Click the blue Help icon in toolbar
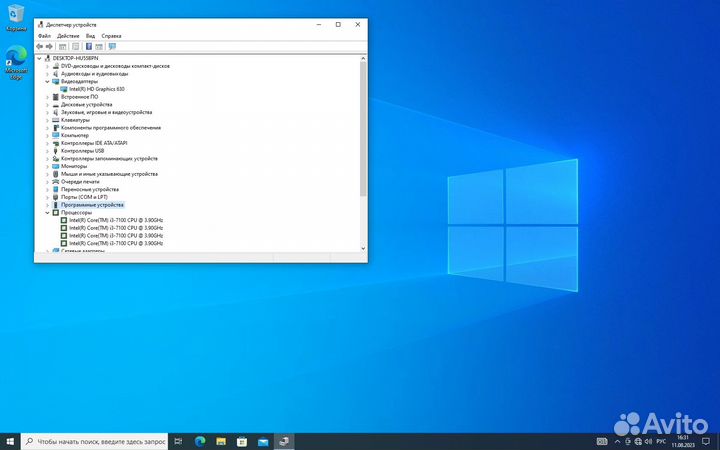720x450 pixels. [x=88, y=46]
